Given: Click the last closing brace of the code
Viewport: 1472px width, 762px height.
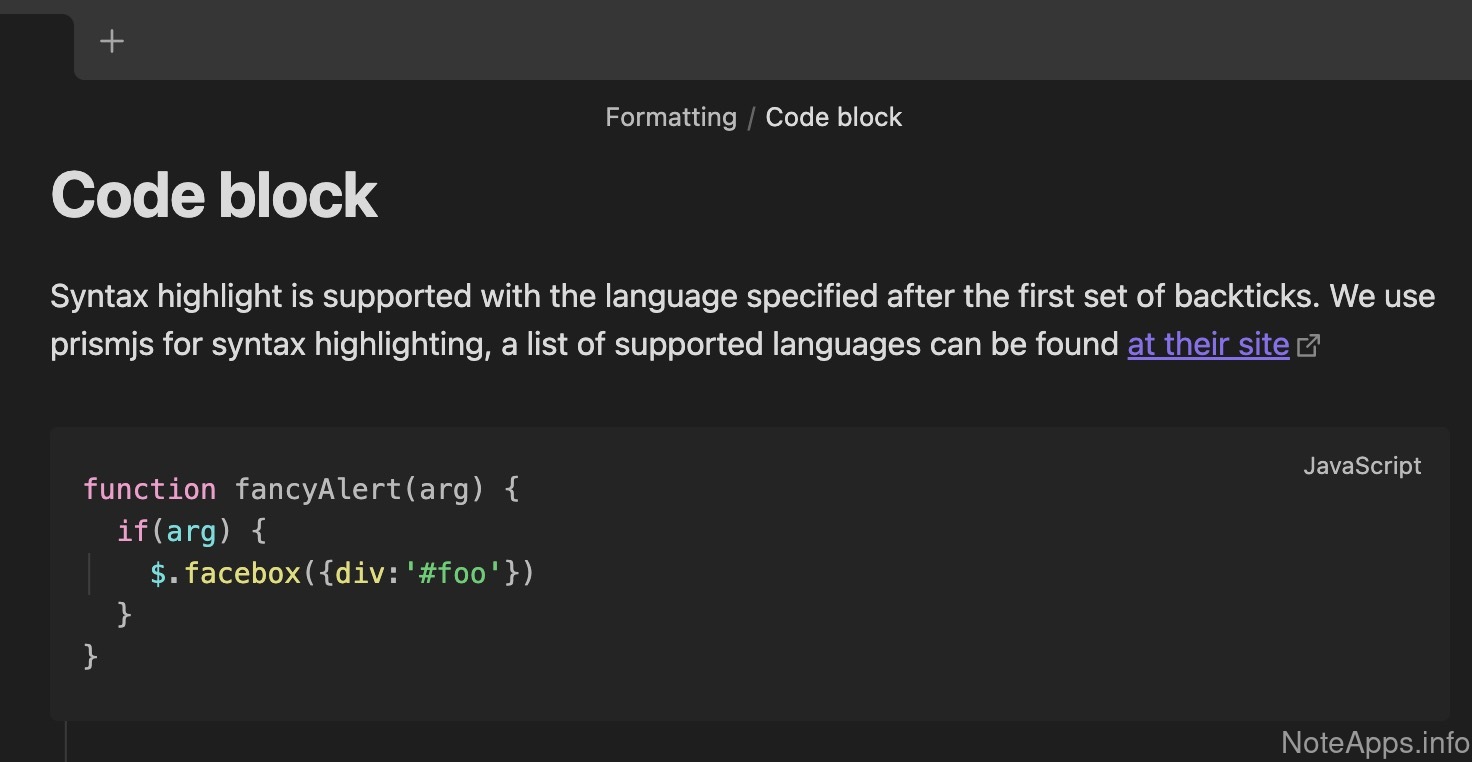Looking at the screenshot, I should (91, 656).
